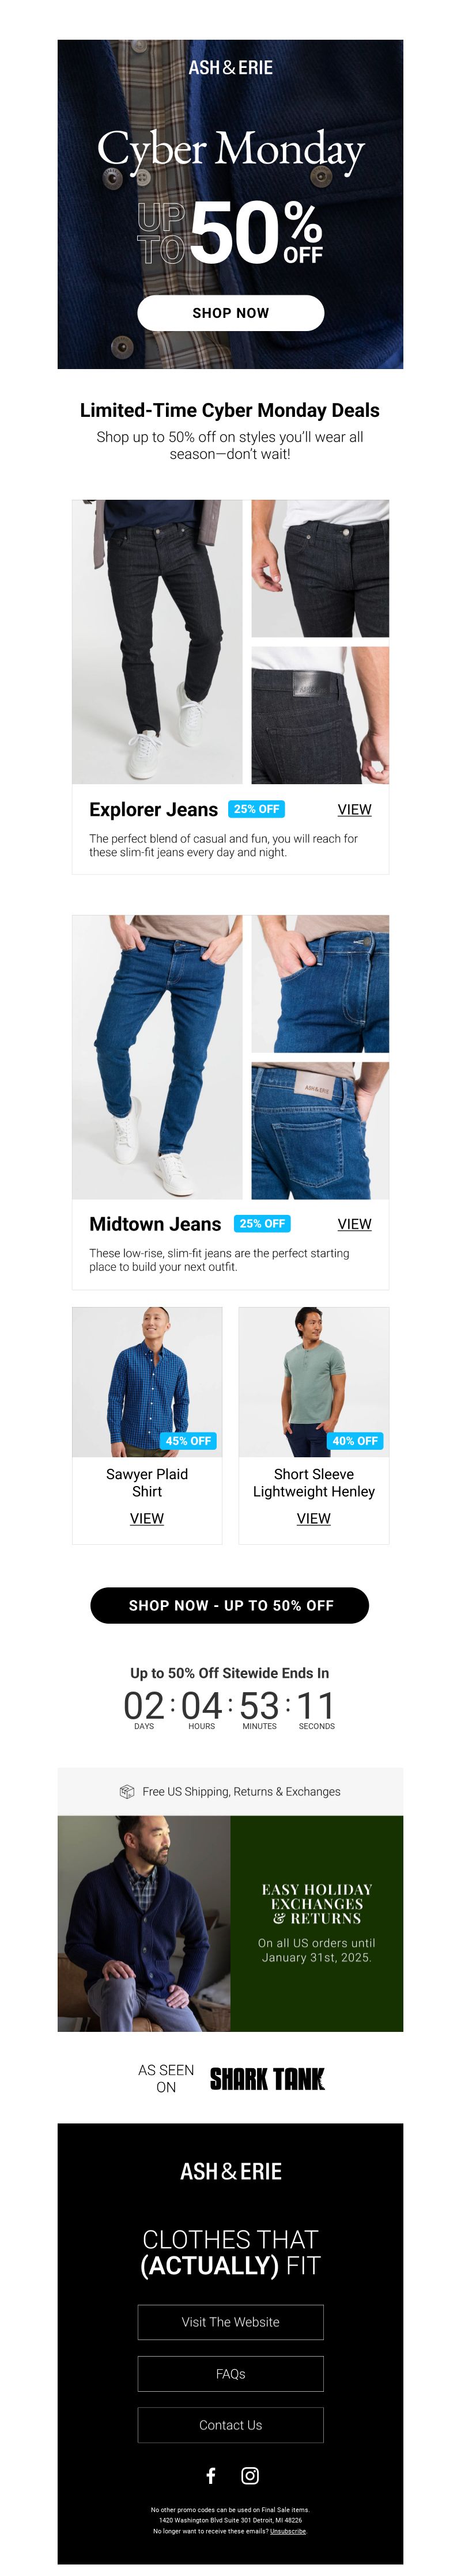Image resolution: width=461 pixels, height=2576 pixels.
Task: View the Midtown Jeans product
Action: point(354,1224)
